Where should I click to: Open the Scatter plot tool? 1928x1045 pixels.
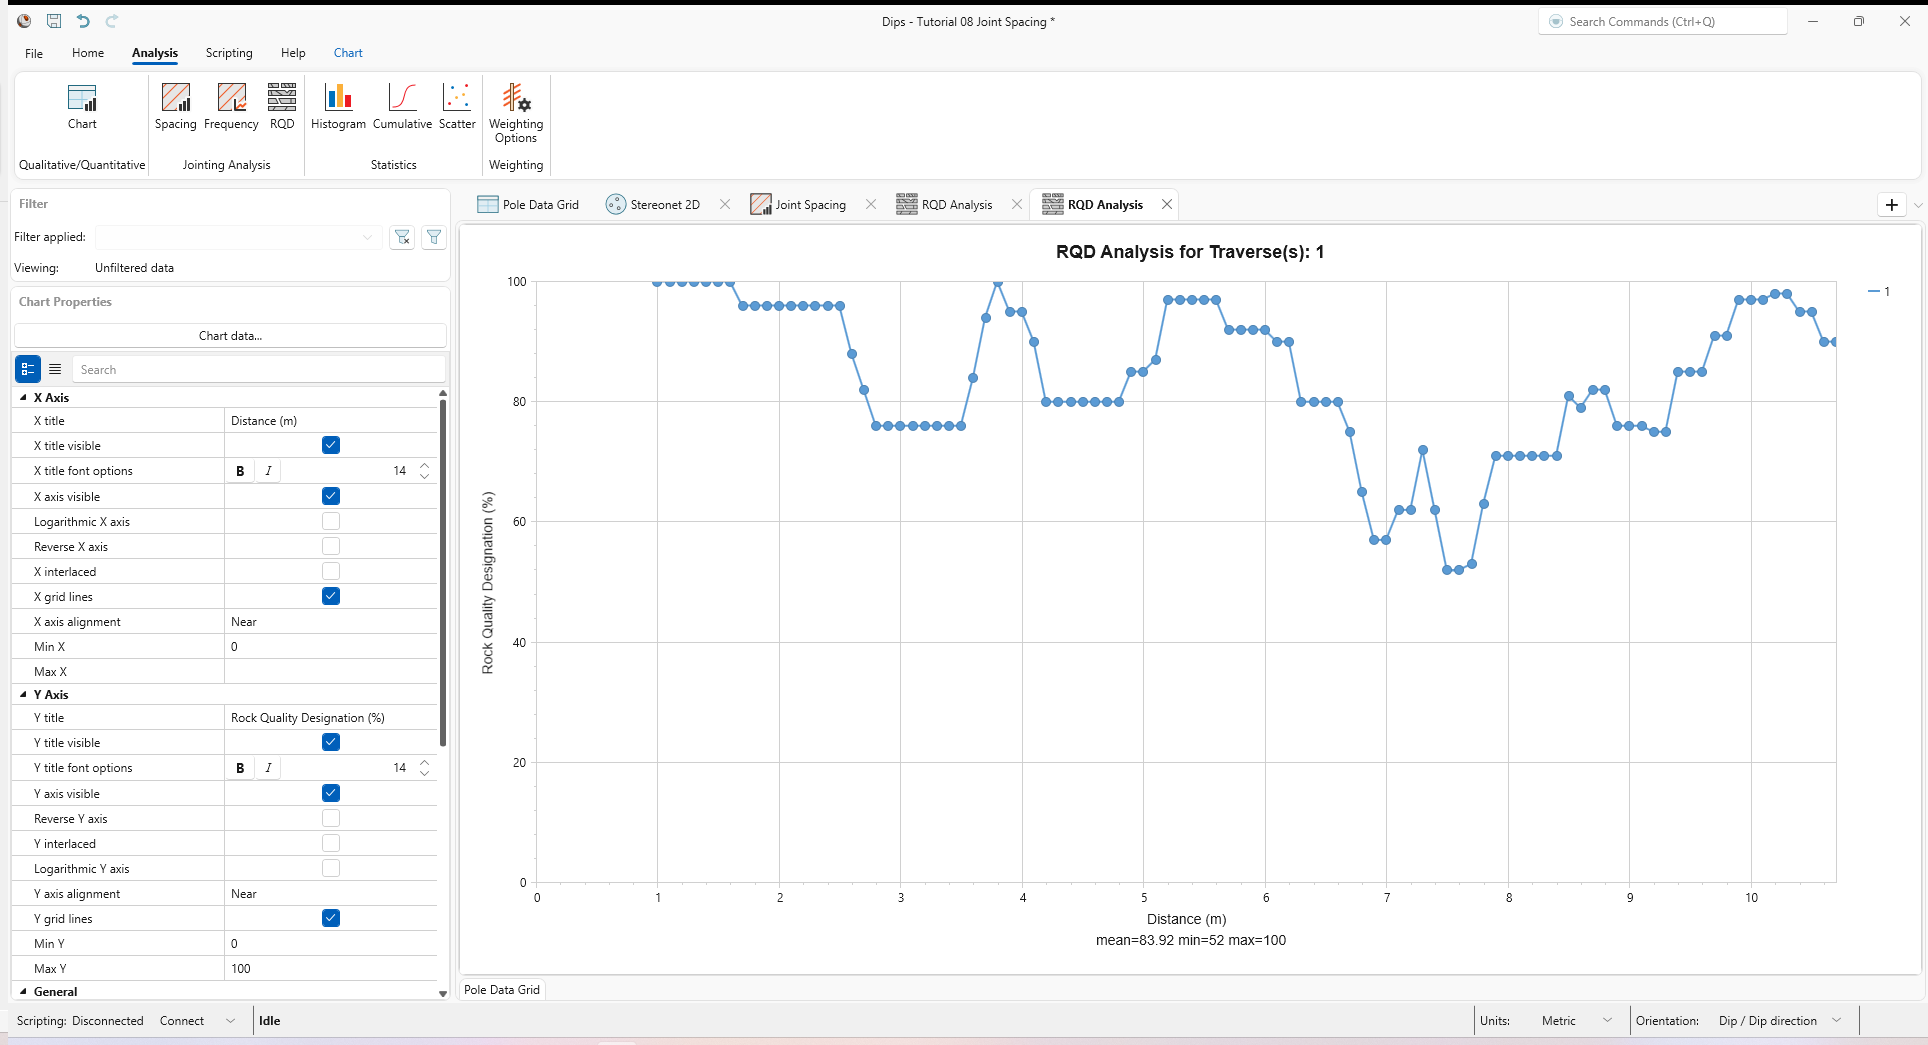(x=456, y=106)
